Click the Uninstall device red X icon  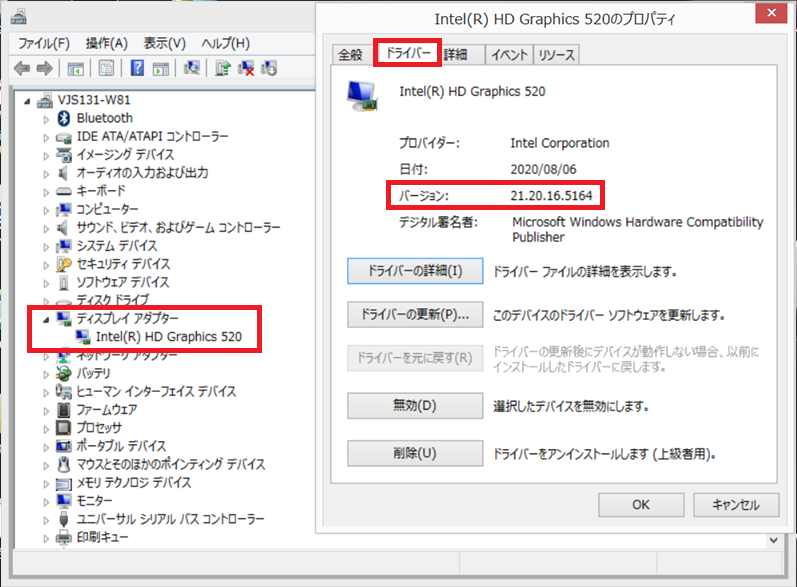tap(246, 68)
